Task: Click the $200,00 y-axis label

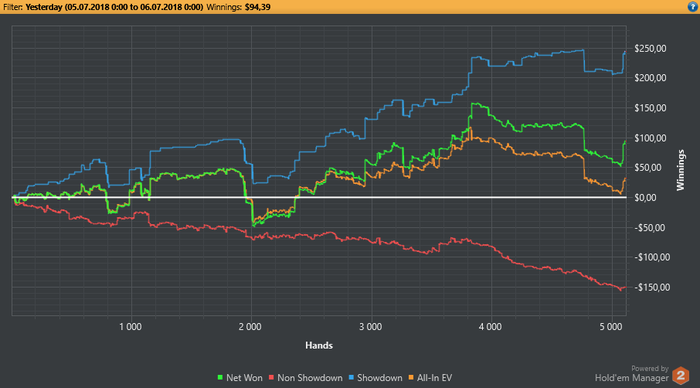Action: point(650,78)
